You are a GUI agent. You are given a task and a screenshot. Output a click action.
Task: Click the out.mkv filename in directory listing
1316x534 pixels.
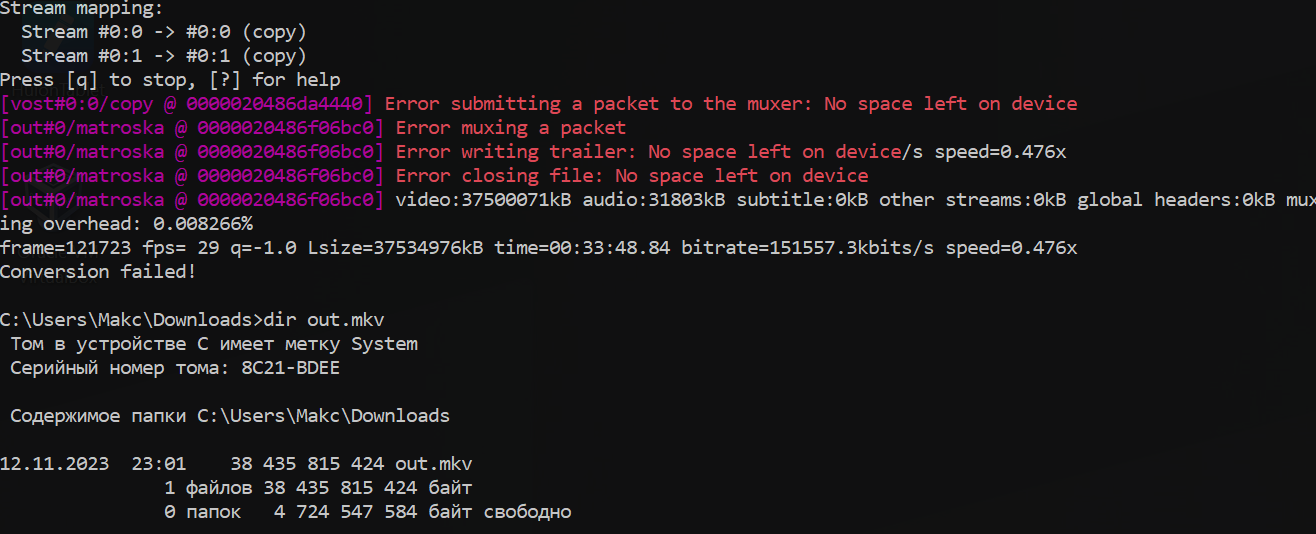pos(434,464)
